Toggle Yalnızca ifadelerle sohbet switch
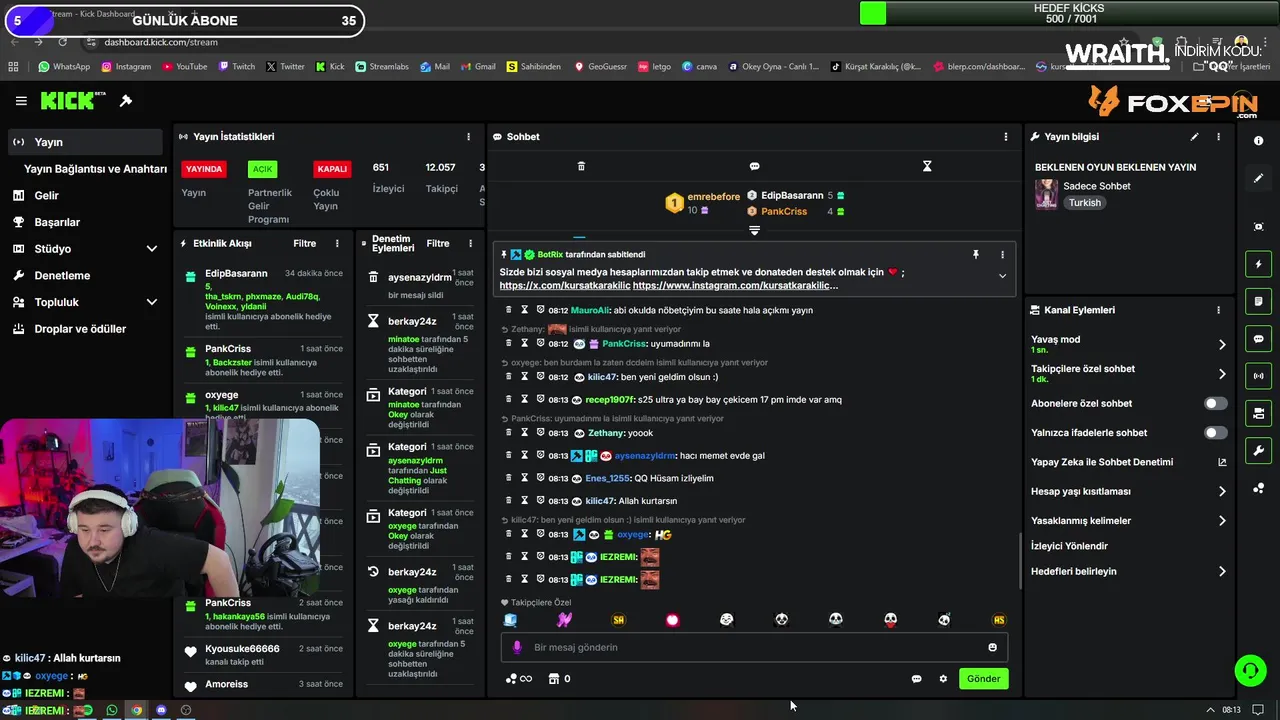The width and height of the screenshot is (1280, 720). point(1215,433)
